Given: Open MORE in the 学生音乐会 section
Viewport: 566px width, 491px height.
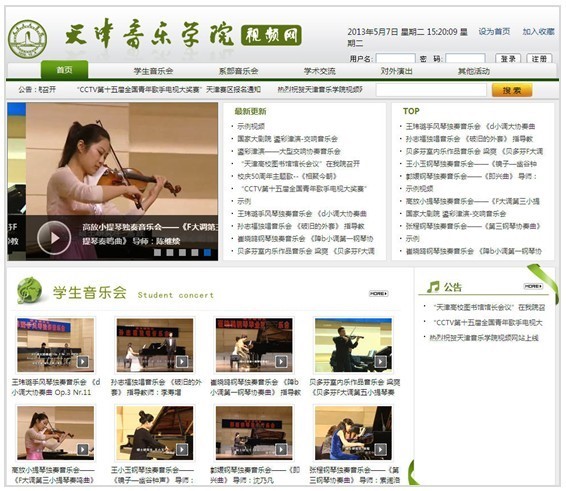Looking at the screenshot, I should pyautogui.click(x=378, y=294).
